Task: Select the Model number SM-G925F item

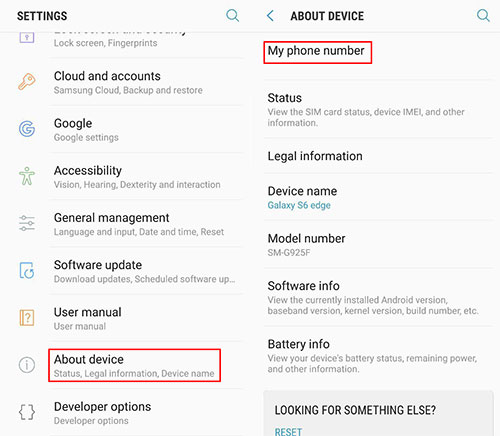Action: pos(378,245)
